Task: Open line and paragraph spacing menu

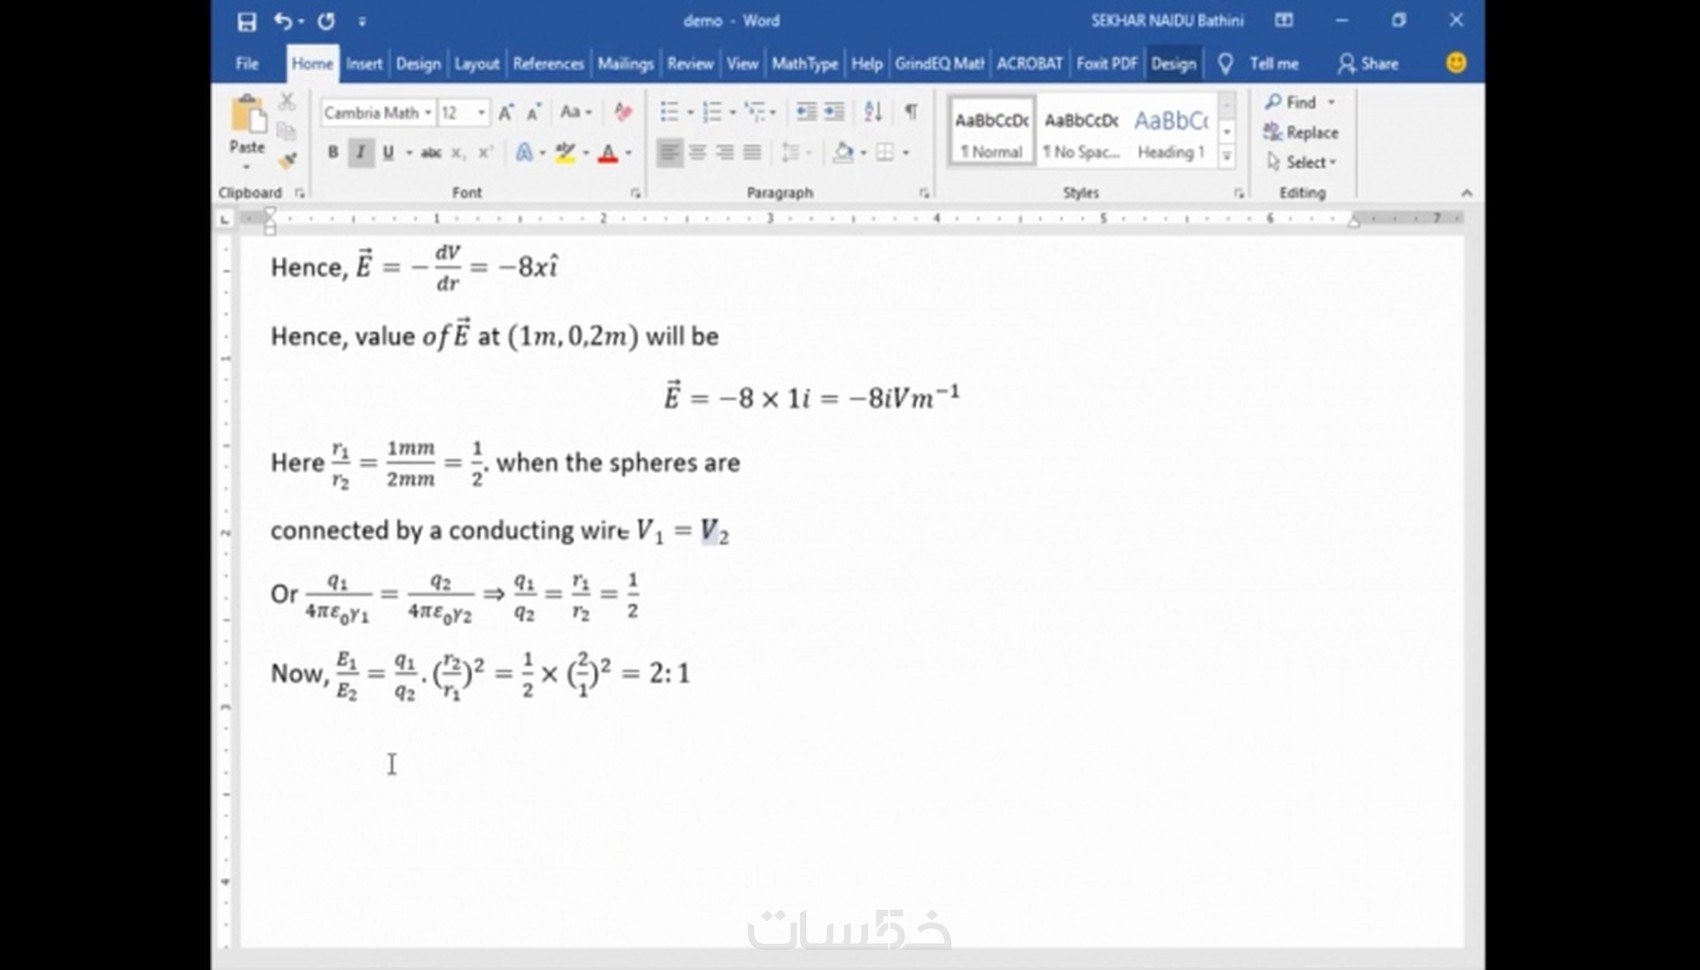Action: (x=795, y=152)
